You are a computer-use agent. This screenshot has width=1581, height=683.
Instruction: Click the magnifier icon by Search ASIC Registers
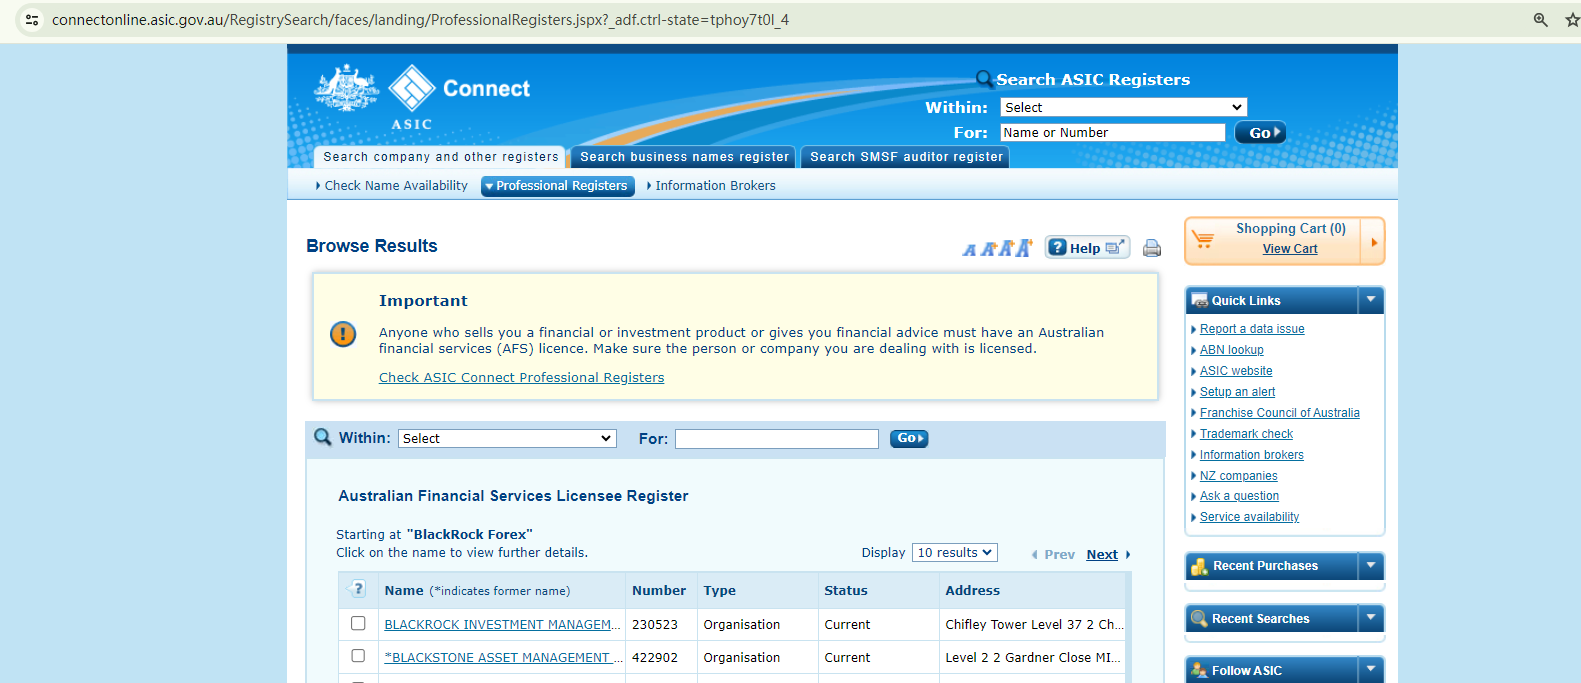tap(985, 79)
